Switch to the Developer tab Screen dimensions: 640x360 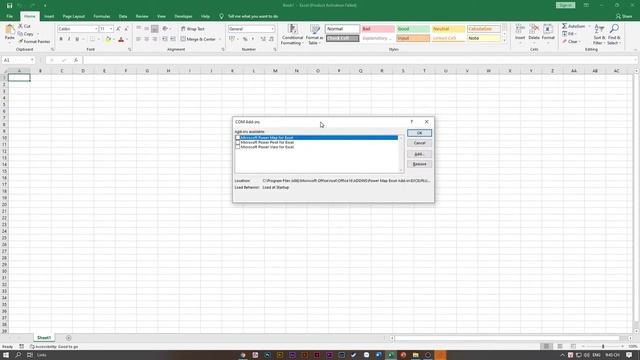(183, 16)
